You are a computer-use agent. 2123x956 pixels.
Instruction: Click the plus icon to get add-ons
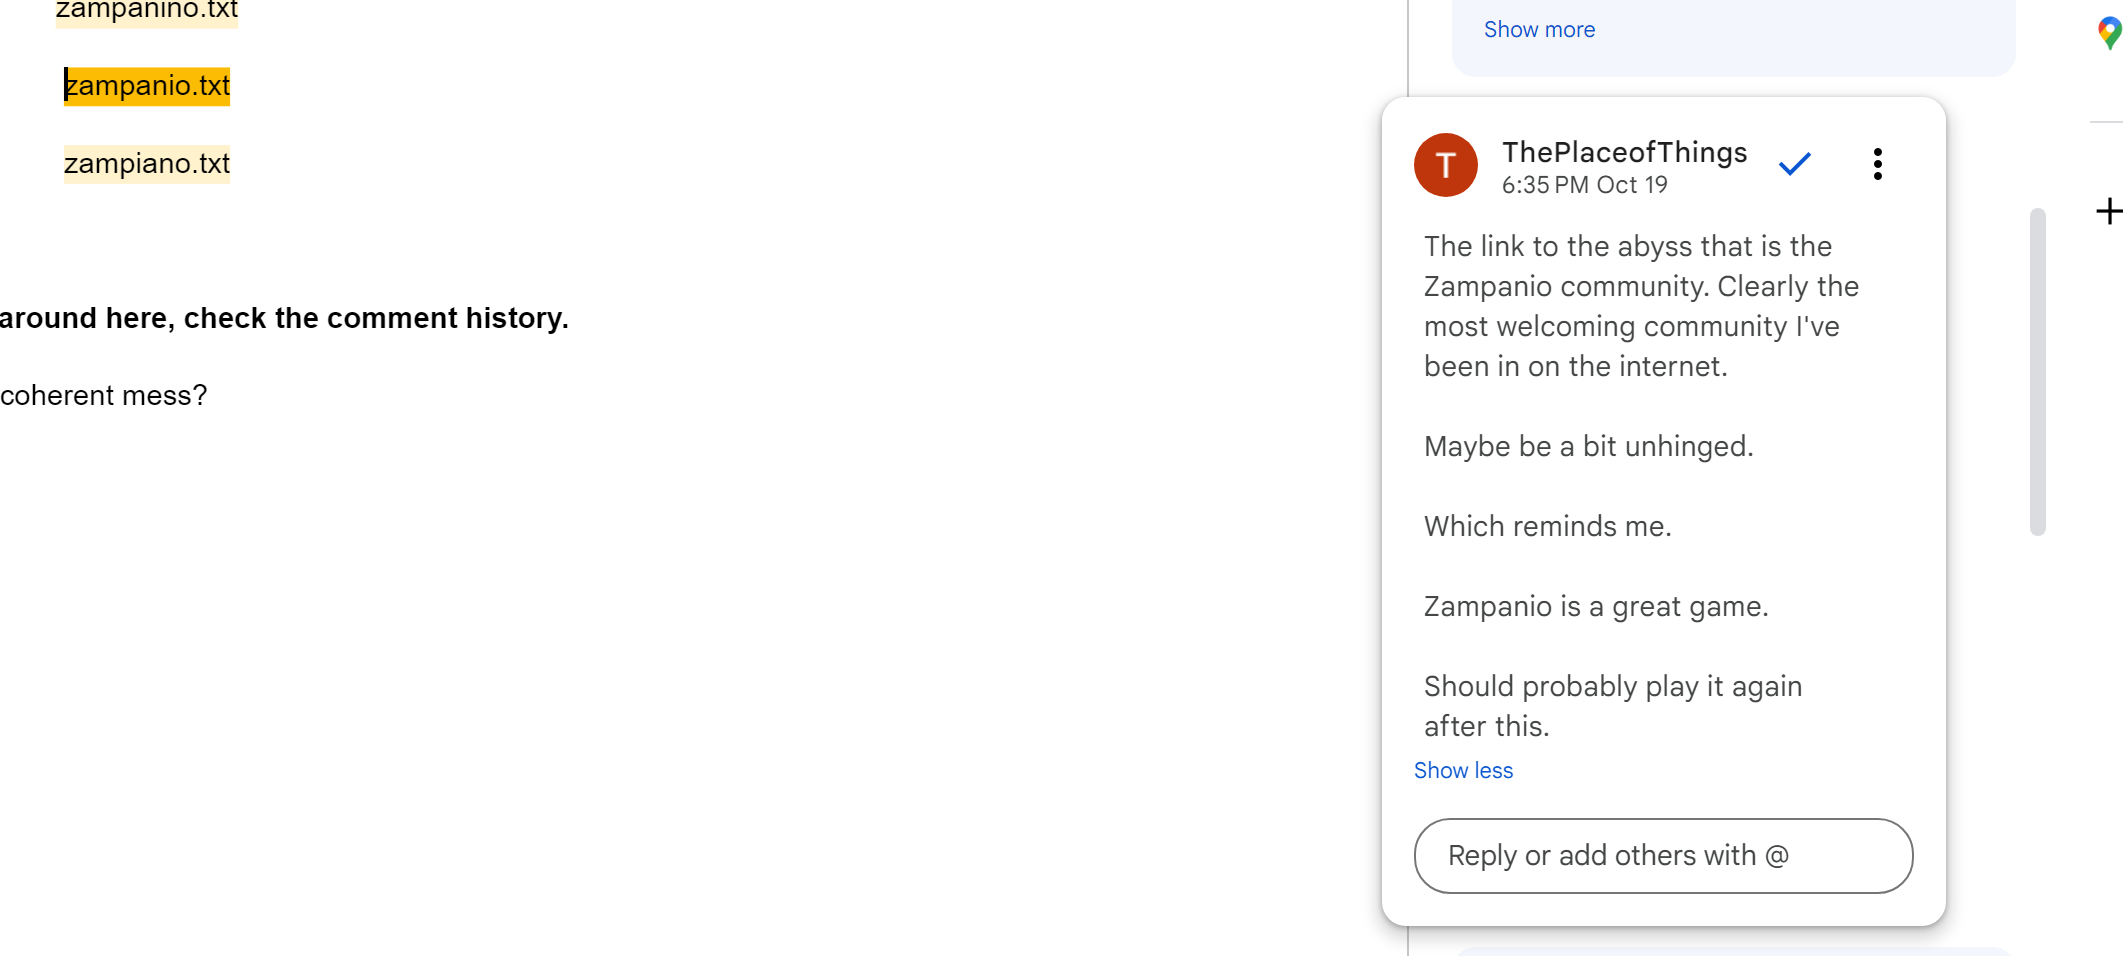(2108, 211)
